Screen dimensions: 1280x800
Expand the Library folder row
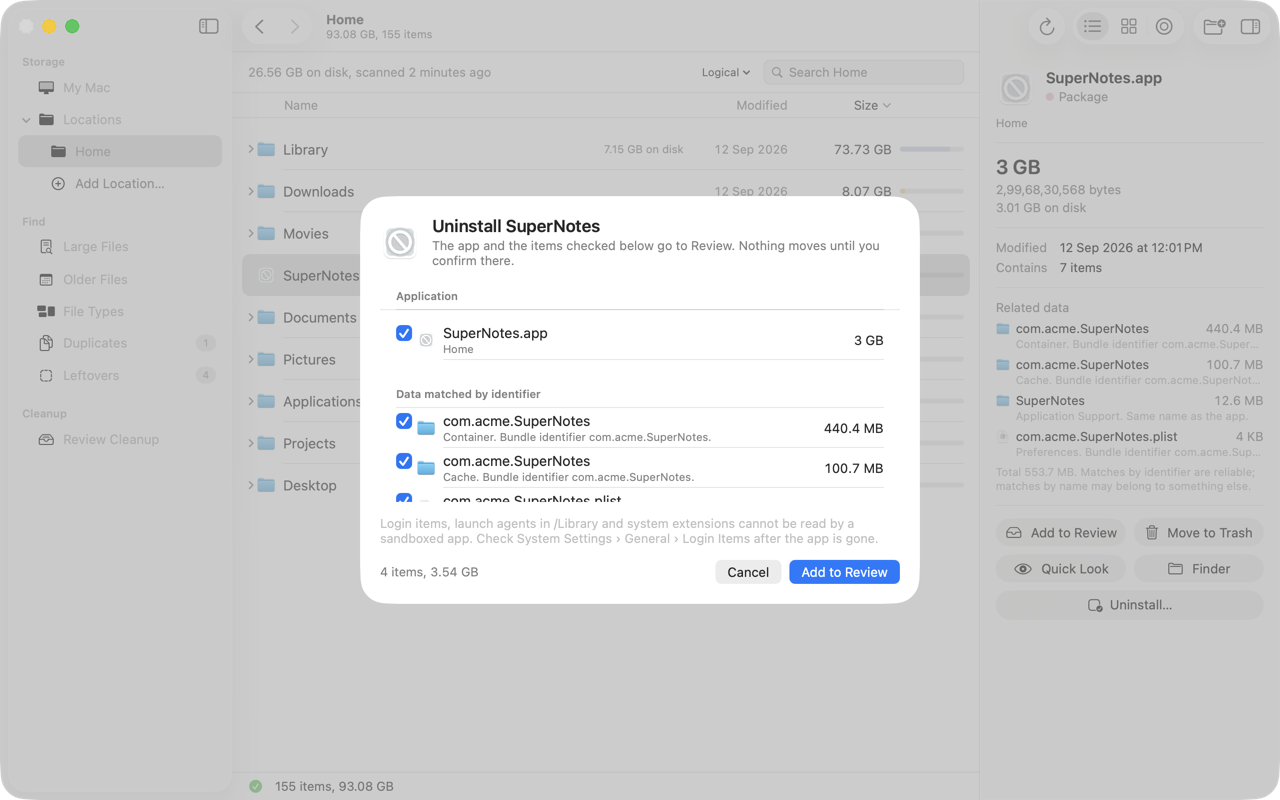(251, 149)
